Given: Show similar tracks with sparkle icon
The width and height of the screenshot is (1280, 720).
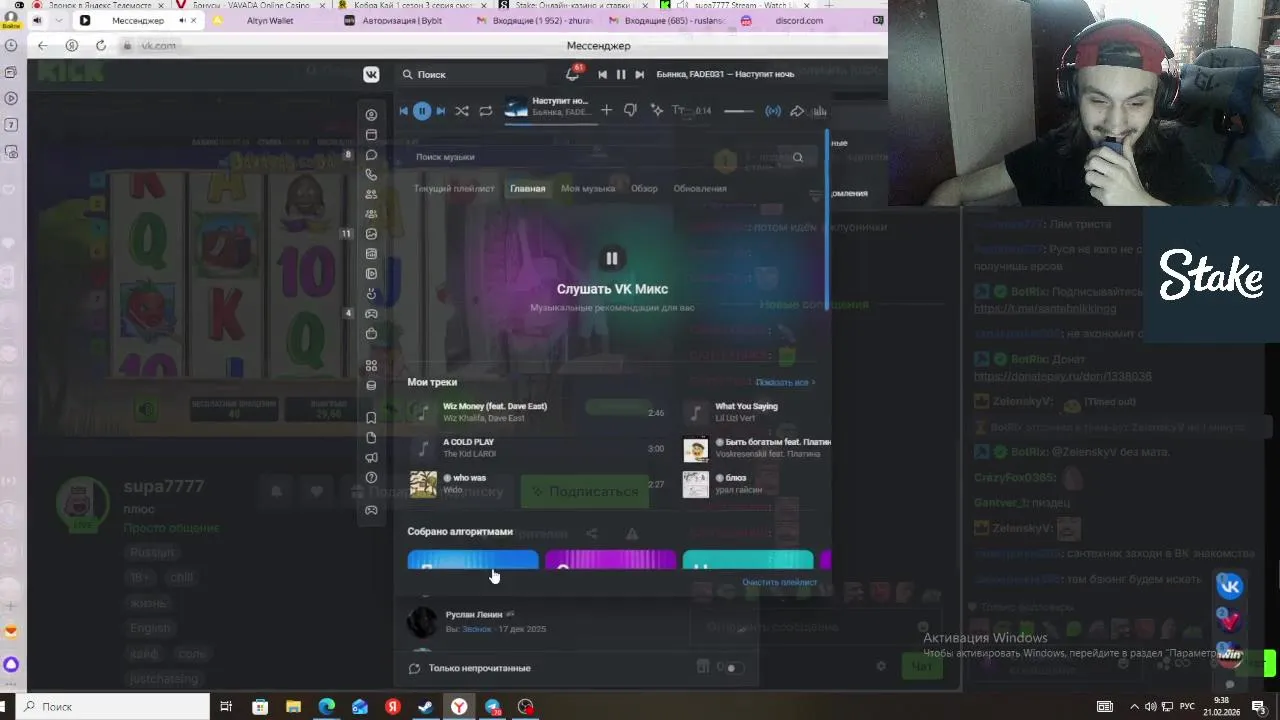Looking at the screenshot, I should (x=657, y=110).
